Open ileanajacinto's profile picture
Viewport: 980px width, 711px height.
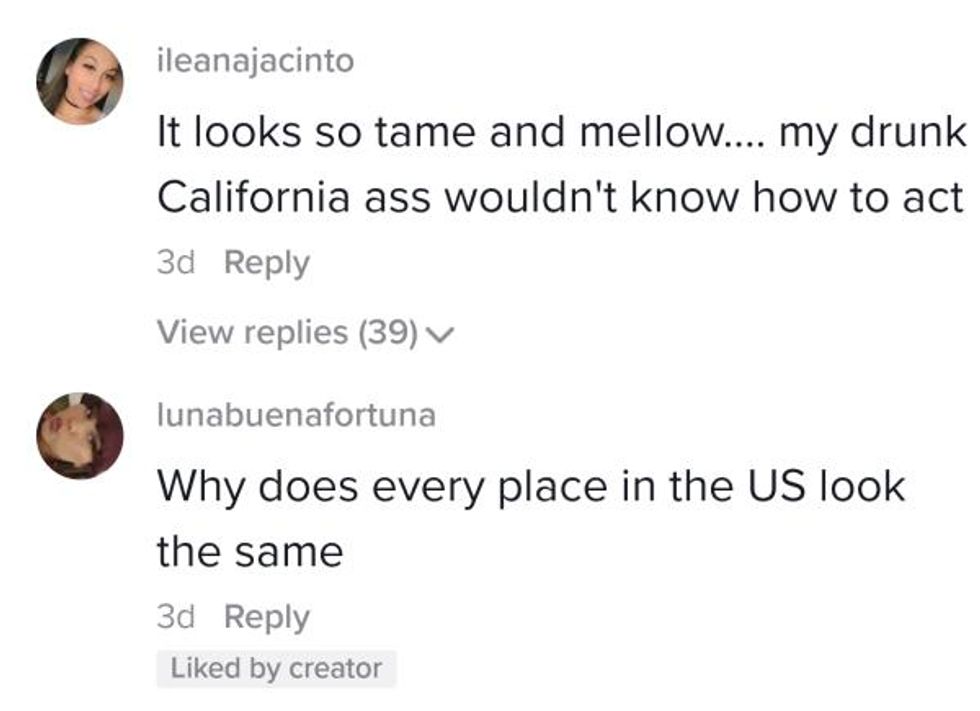[x=80, y=81]
